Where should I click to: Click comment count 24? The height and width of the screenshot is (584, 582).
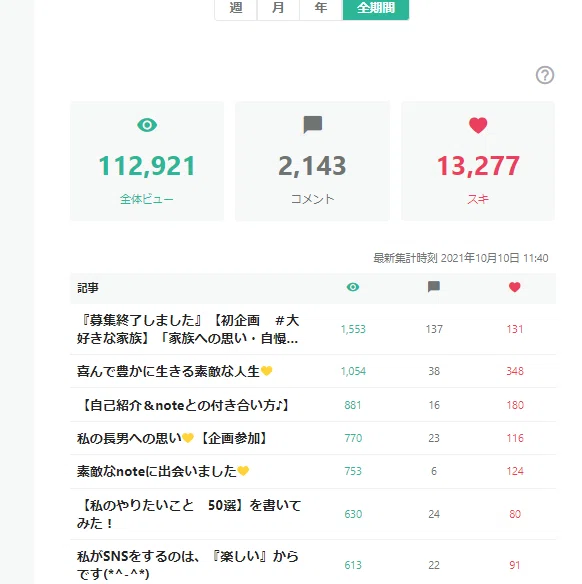click(434, 514)
